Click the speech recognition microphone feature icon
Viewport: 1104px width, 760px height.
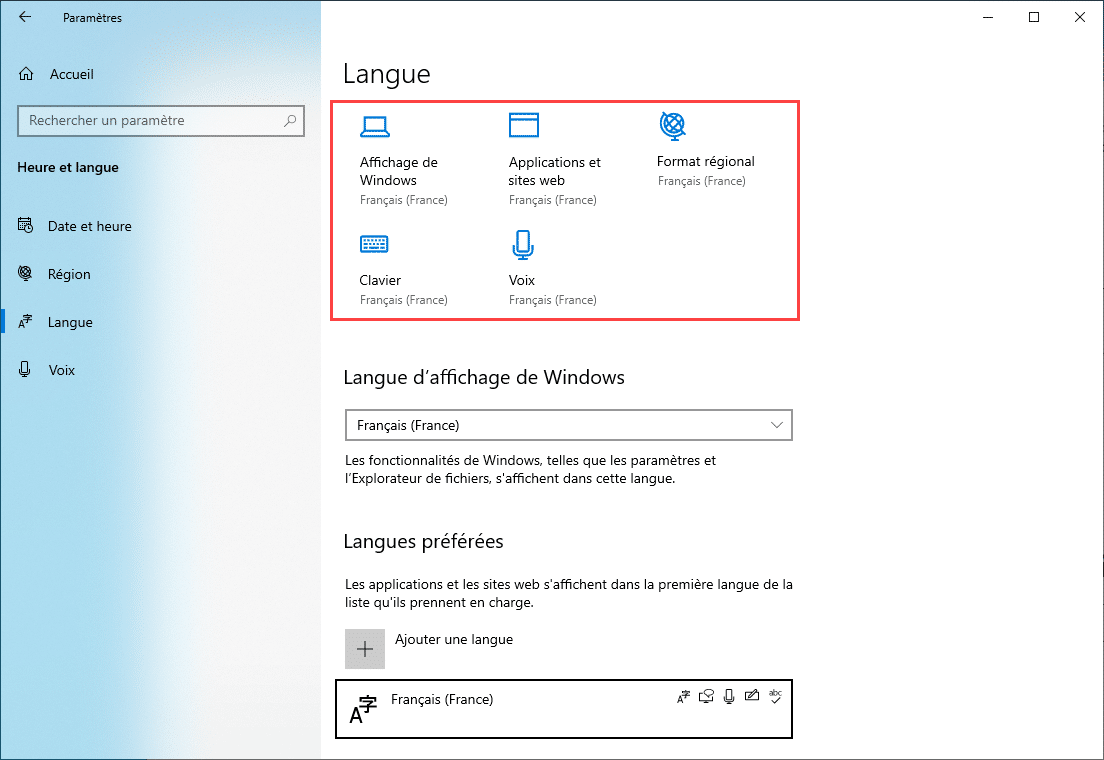tap(729, 697)
